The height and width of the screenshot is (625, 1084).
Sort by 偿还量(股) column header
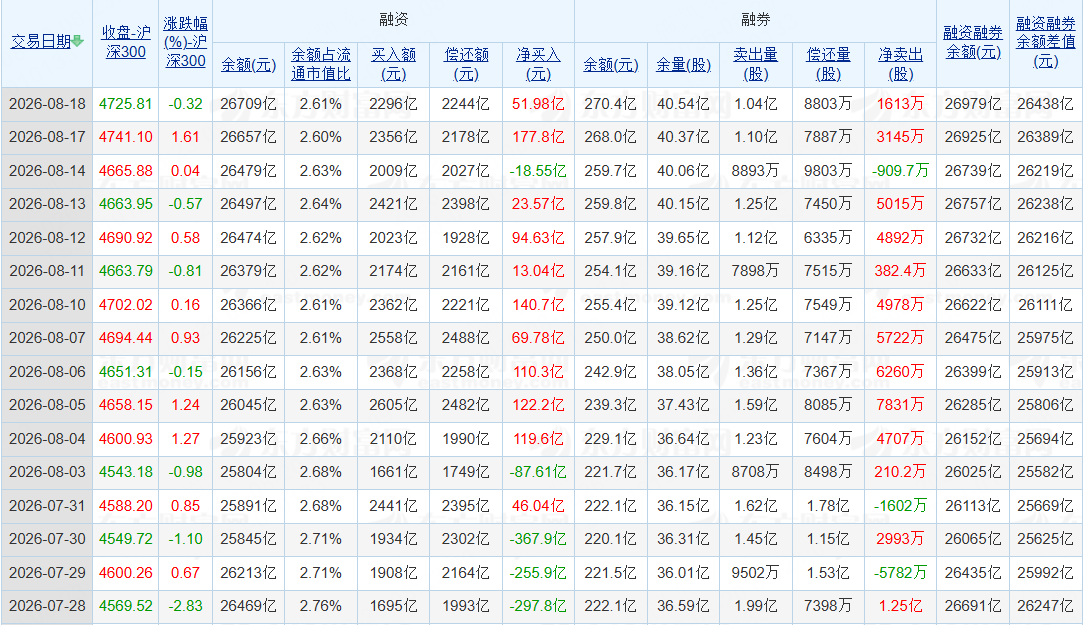click(x=828, y=64)
